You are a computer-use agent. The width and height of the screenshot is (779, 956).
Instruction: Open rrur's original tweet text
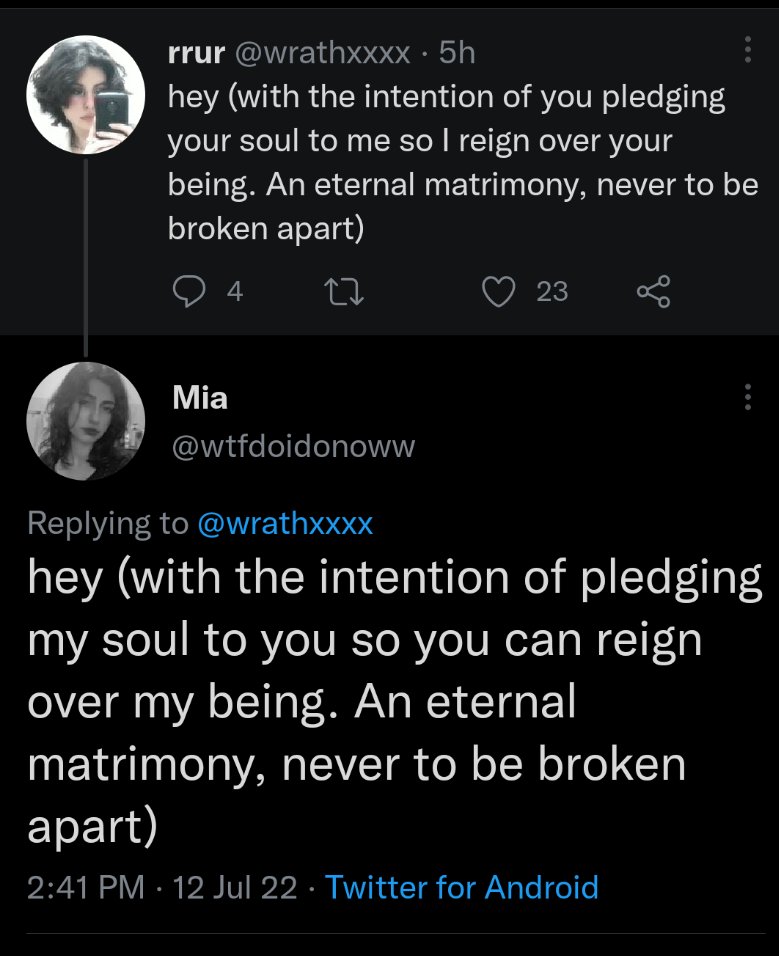[463, 163]
